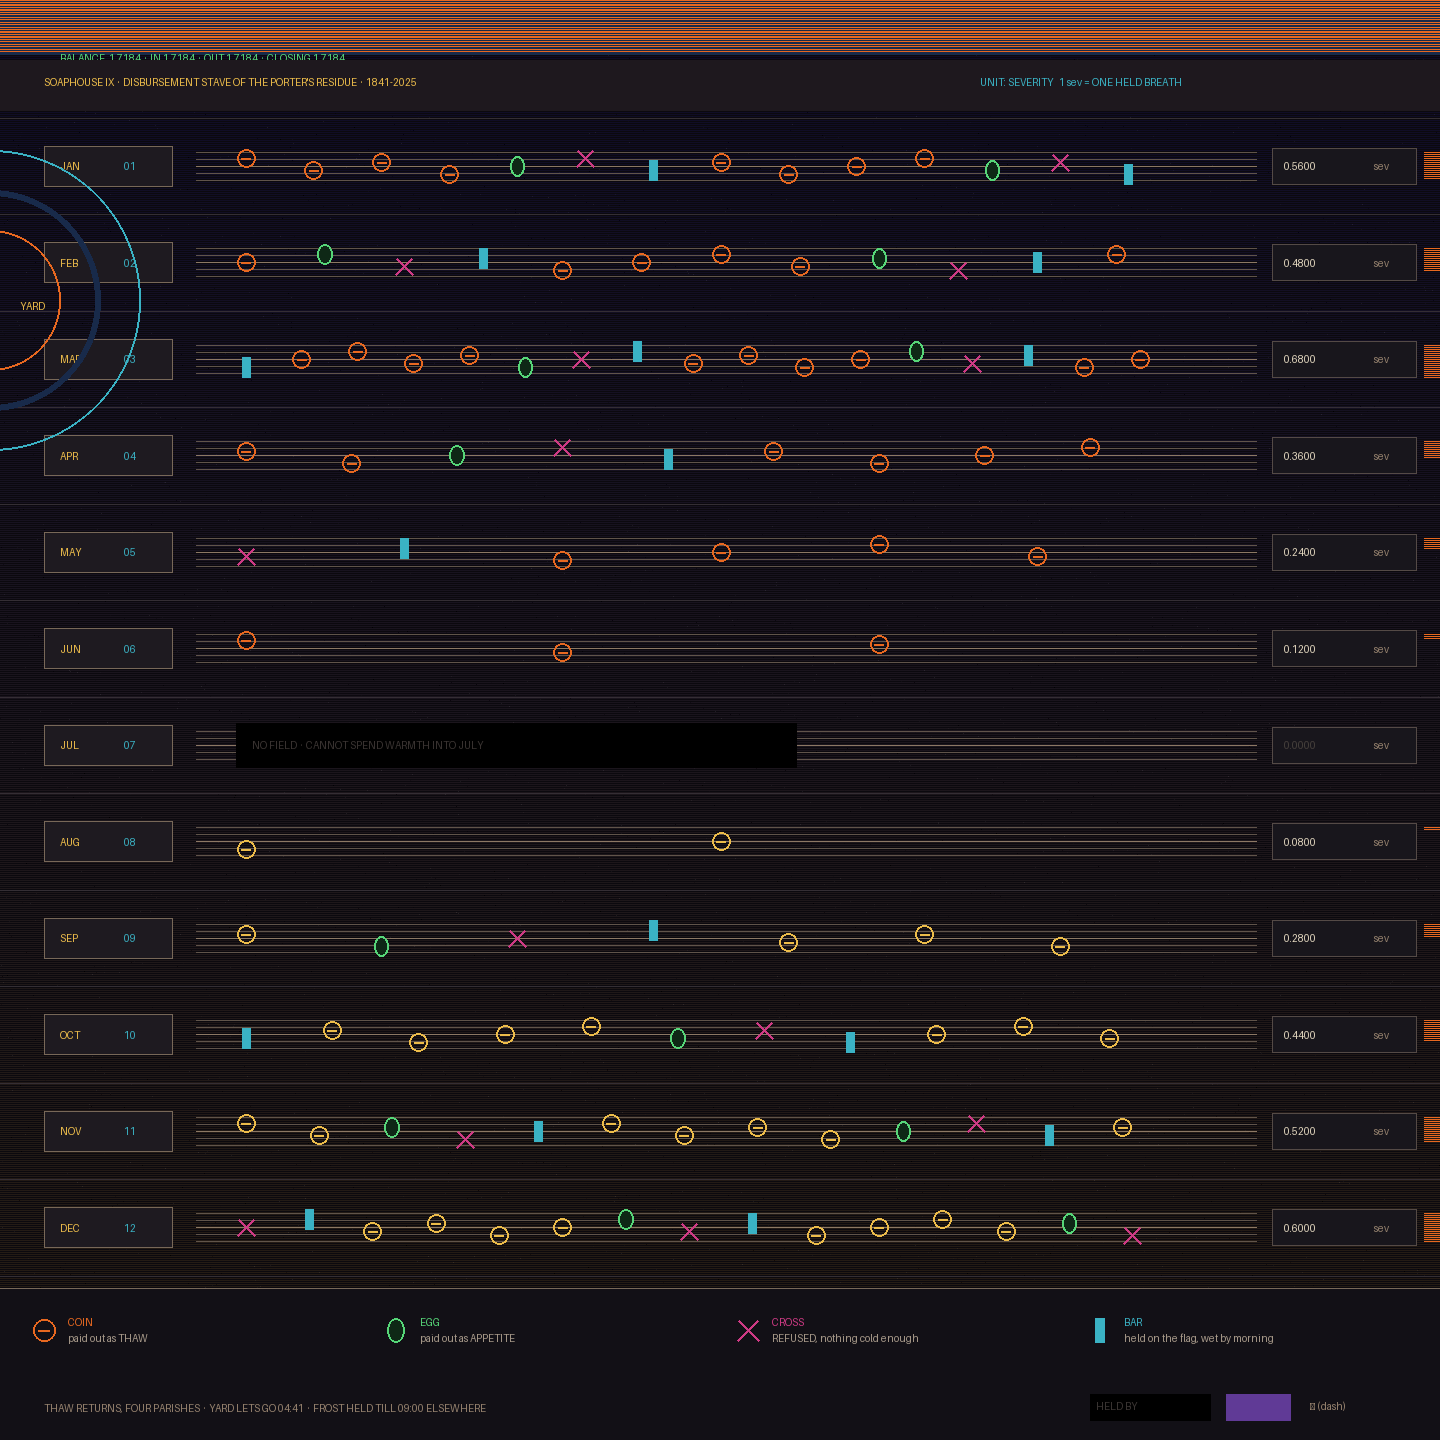Screen dimensions: 1440x1440
Task: Select the teal bar starting the OCT row
Action: (x=246, y=1038)
